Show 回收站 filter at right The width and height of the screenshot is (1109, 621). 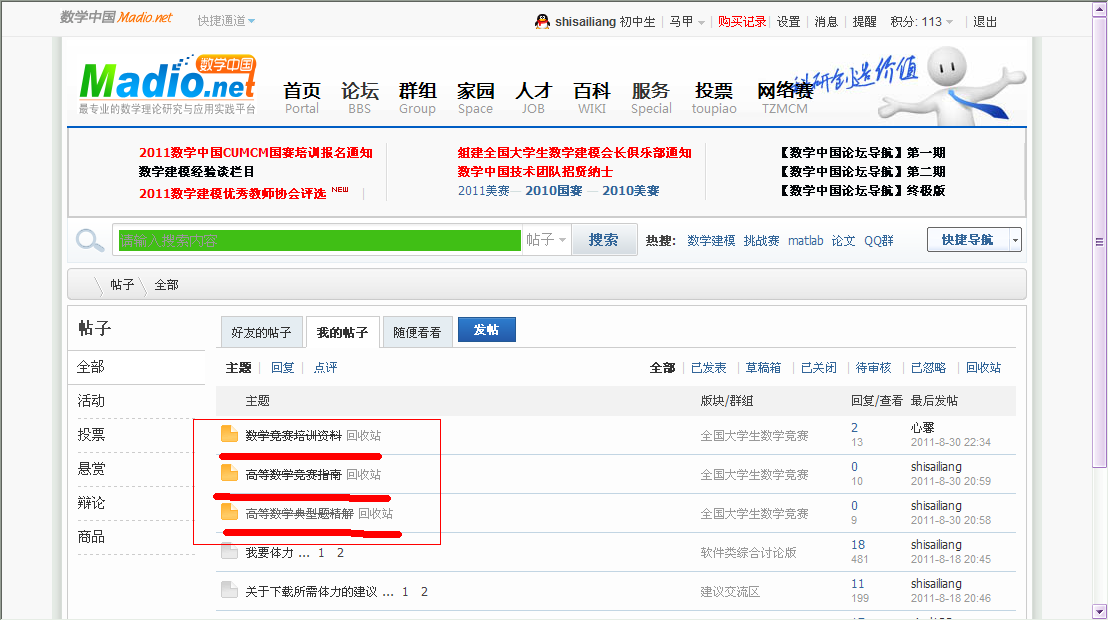(983, 368)
